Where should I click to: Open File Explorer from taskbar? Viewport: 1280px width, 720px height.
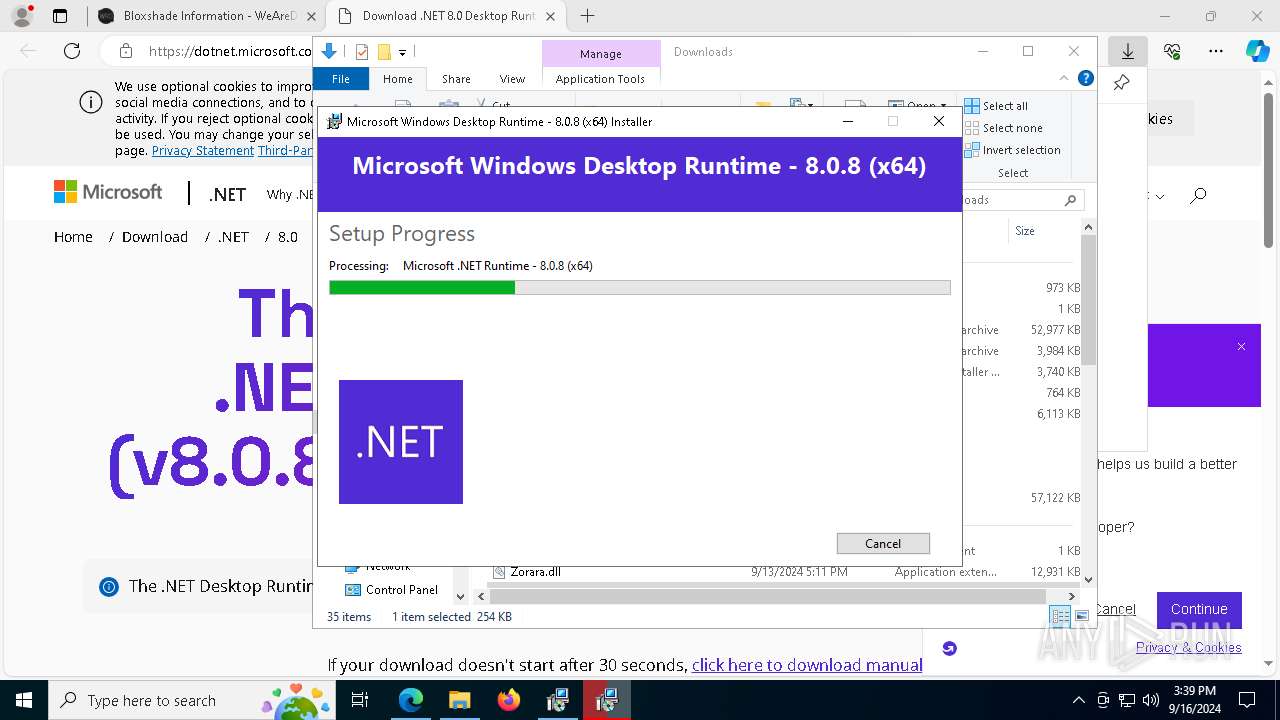[459, 700]
